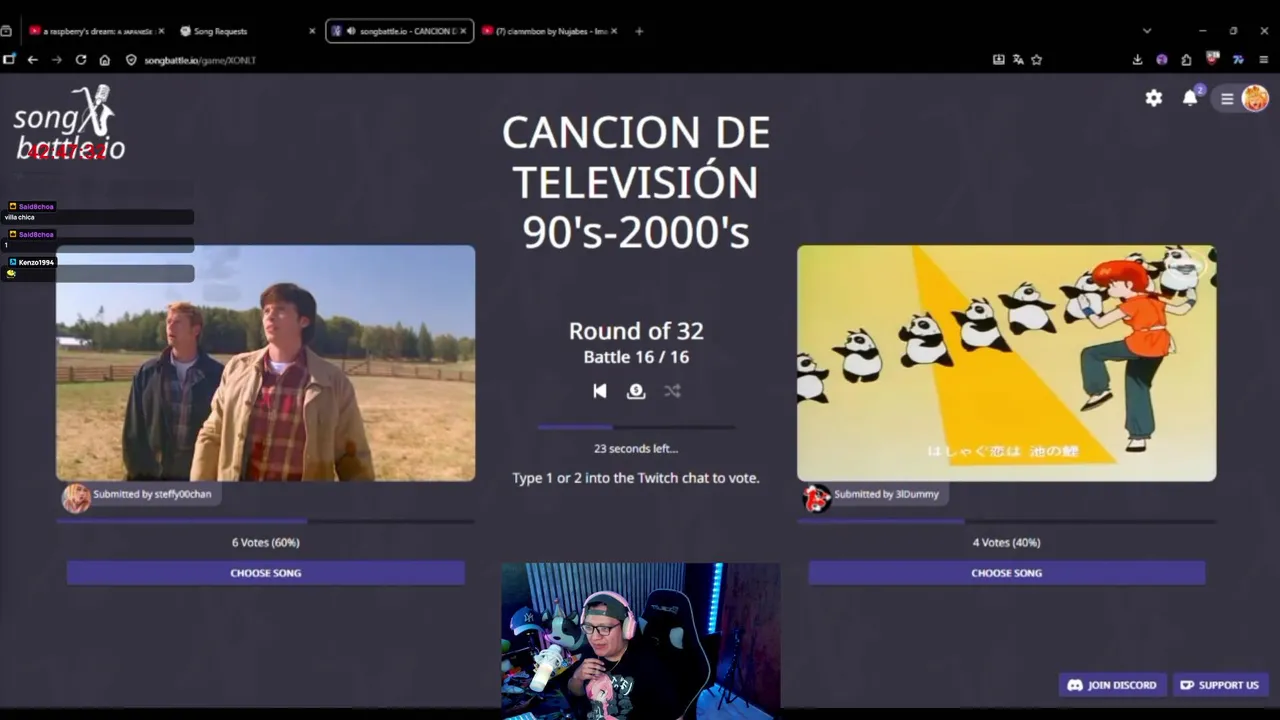The image size is (1280, 720).
Task: Click "Submitted by steffy00chan" label
Action: pyautogui.click(x=152, y=494)
